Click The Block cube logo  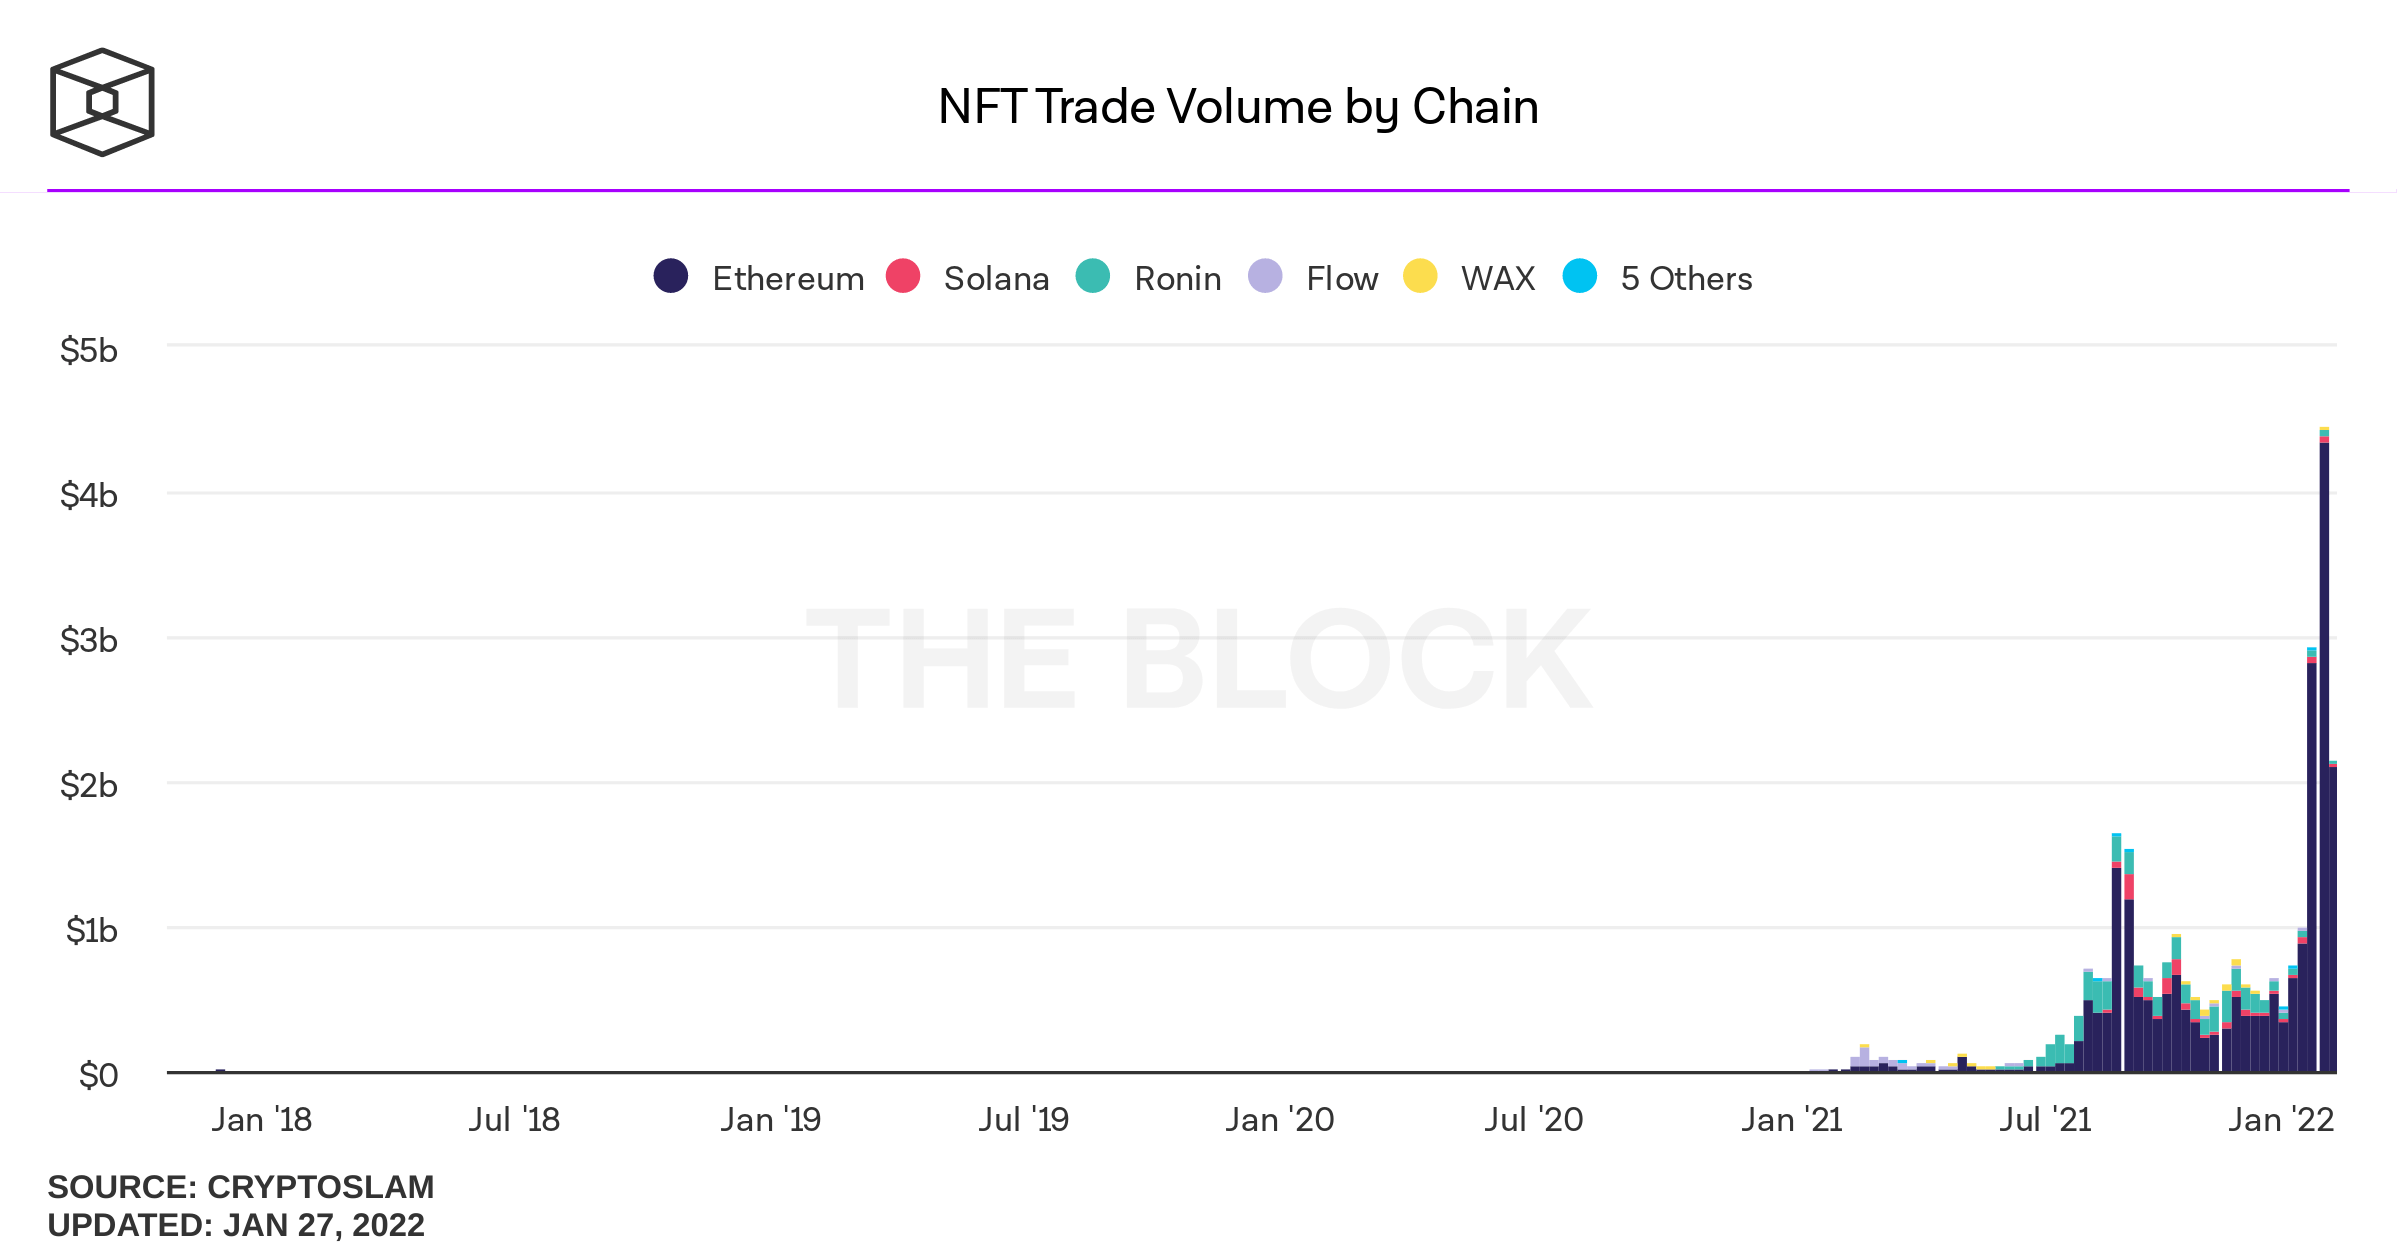(102, 102)
